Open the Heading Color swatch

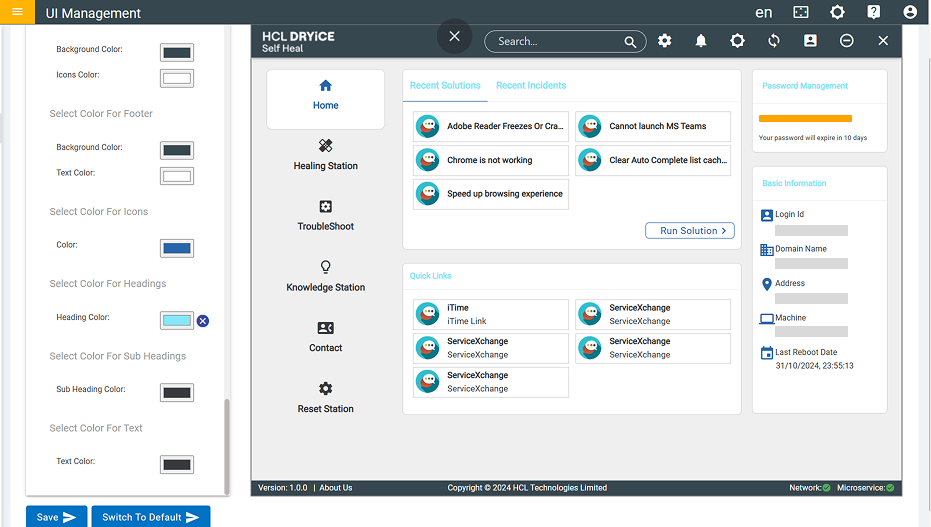(x=177, y=321)
